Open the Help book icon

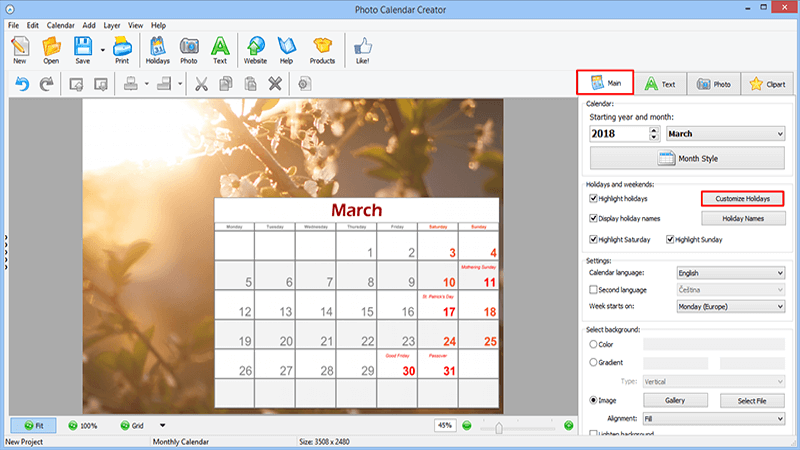click(286, 50)
